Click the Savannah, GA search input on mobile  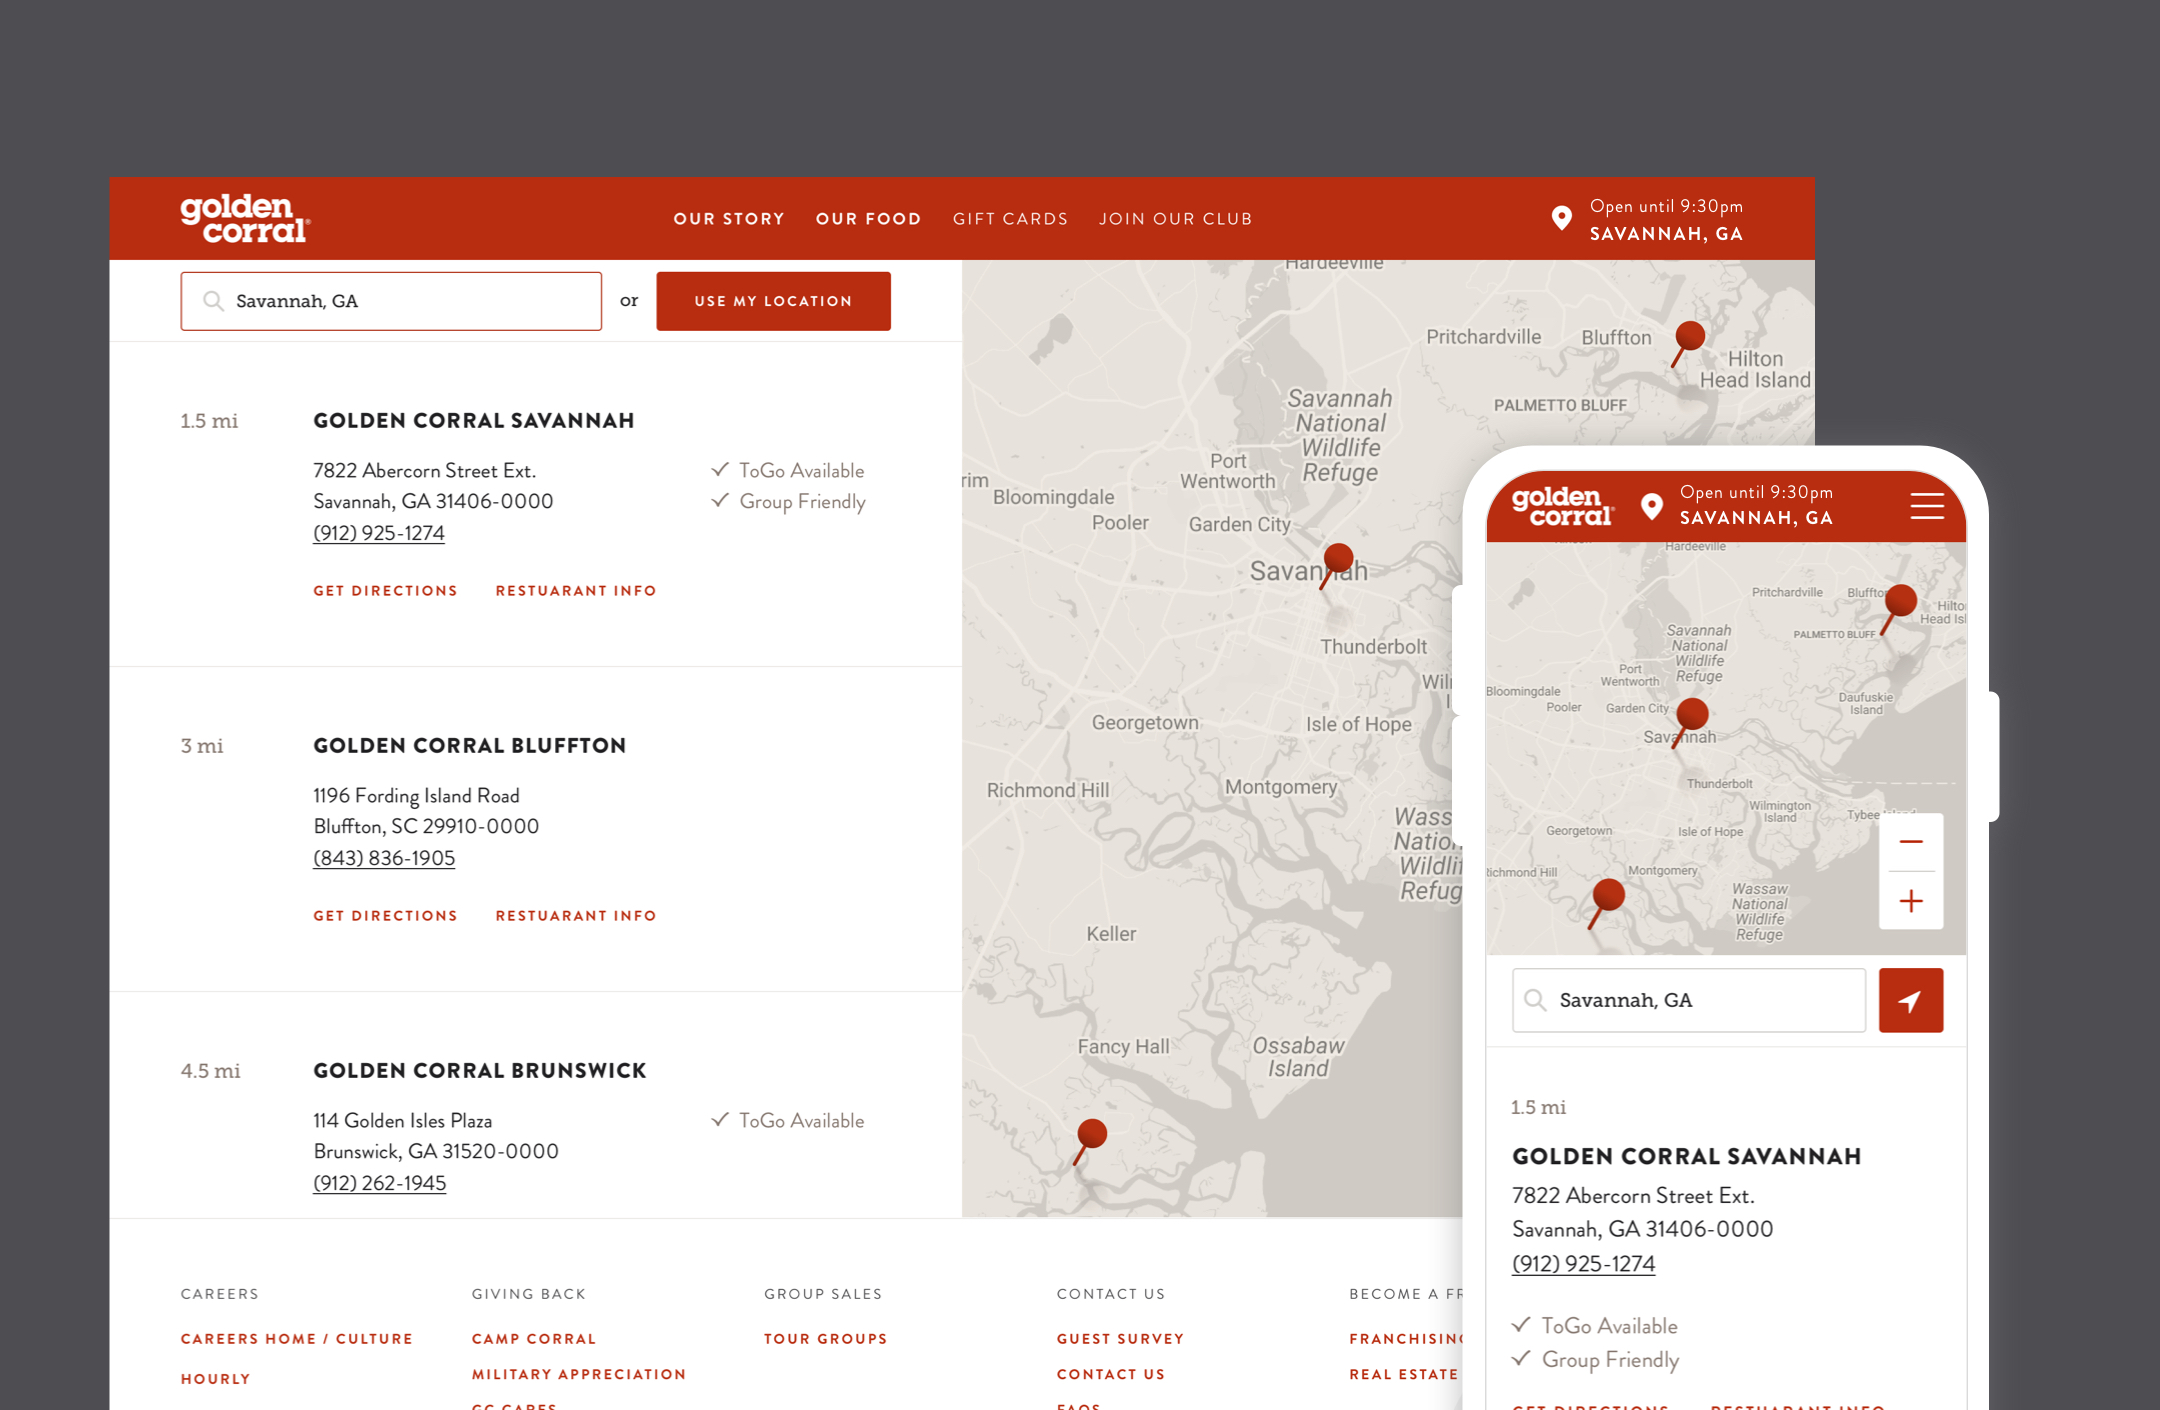1688,1000
